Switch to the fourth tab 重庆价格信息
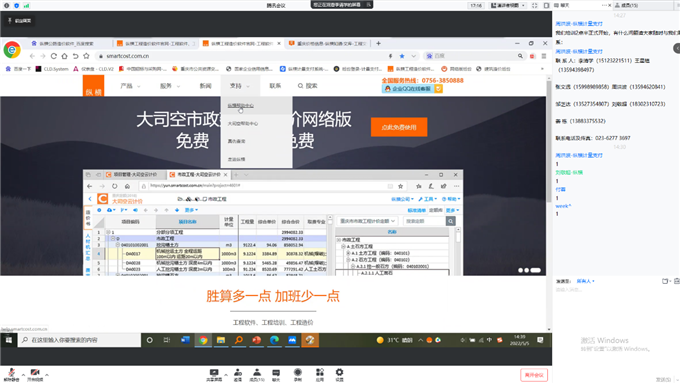 (328, 43)
